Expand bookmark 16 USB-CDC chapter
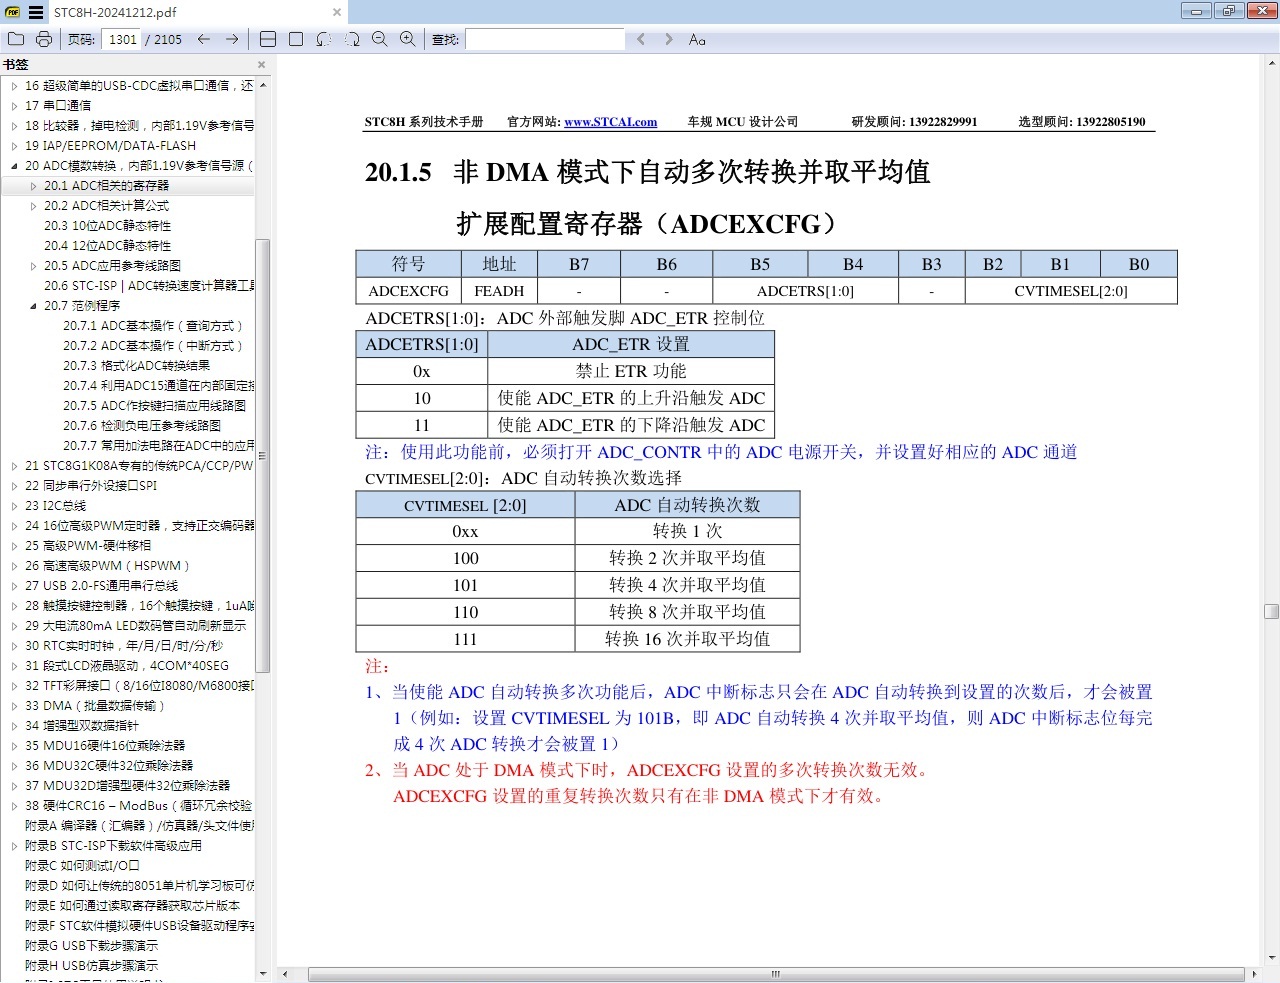Image resolution: width=1280 pixels, height=983 pixels. click(x=14, y=86)
